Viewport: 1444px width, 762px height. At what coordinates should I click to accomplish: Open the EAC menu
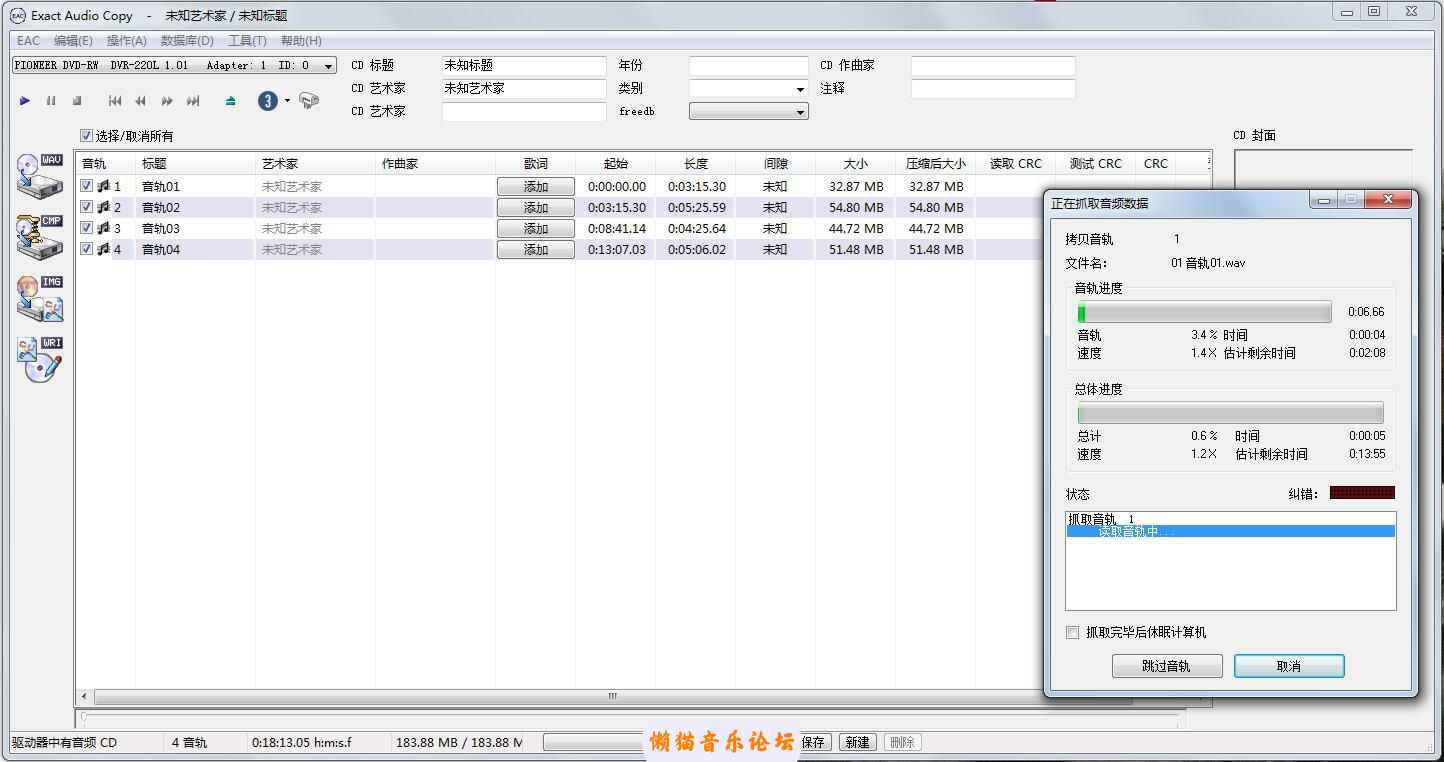click(28, 41)
